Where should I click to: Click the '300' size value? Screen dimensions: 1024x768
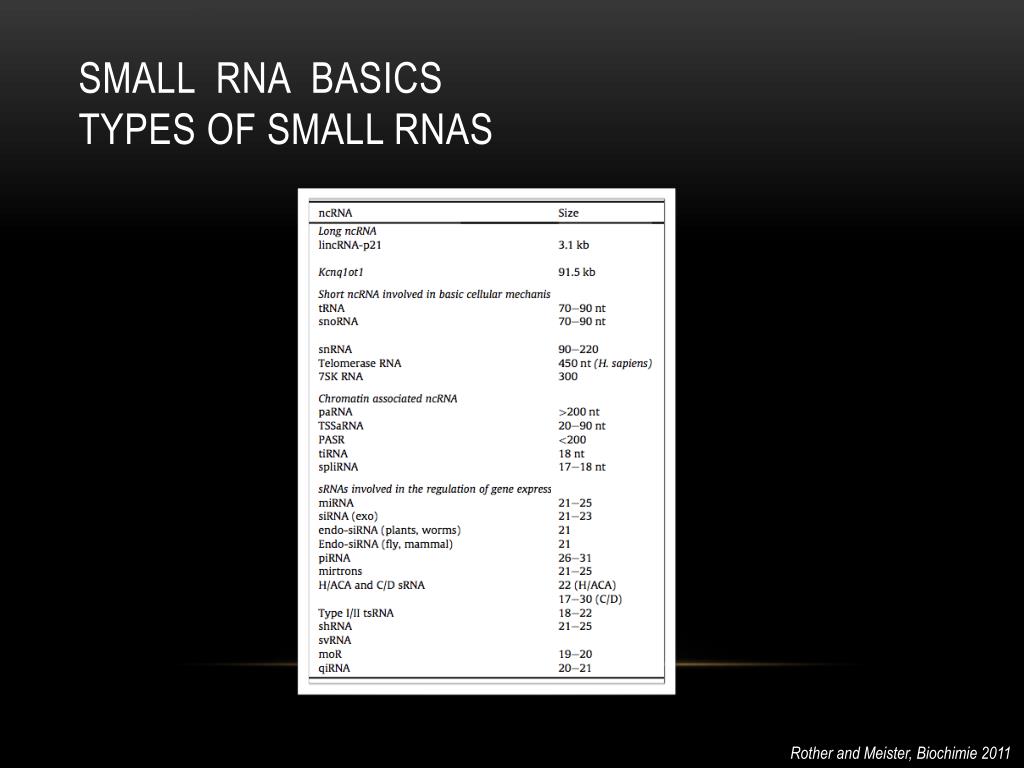(x=568, y=376)
